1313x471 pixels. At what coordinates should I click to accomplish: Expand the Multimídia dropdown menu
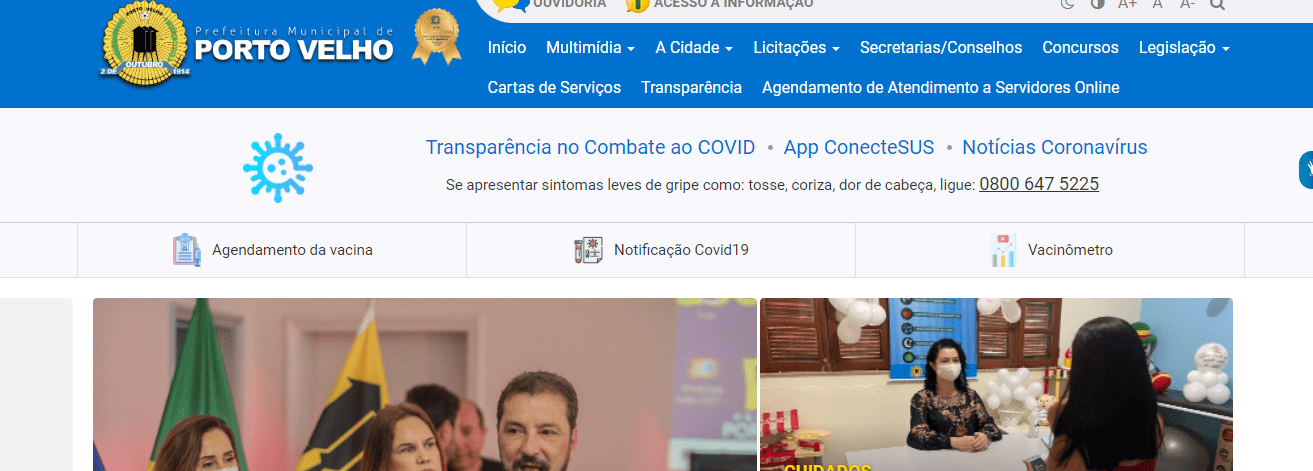click(x=590, y=47)
